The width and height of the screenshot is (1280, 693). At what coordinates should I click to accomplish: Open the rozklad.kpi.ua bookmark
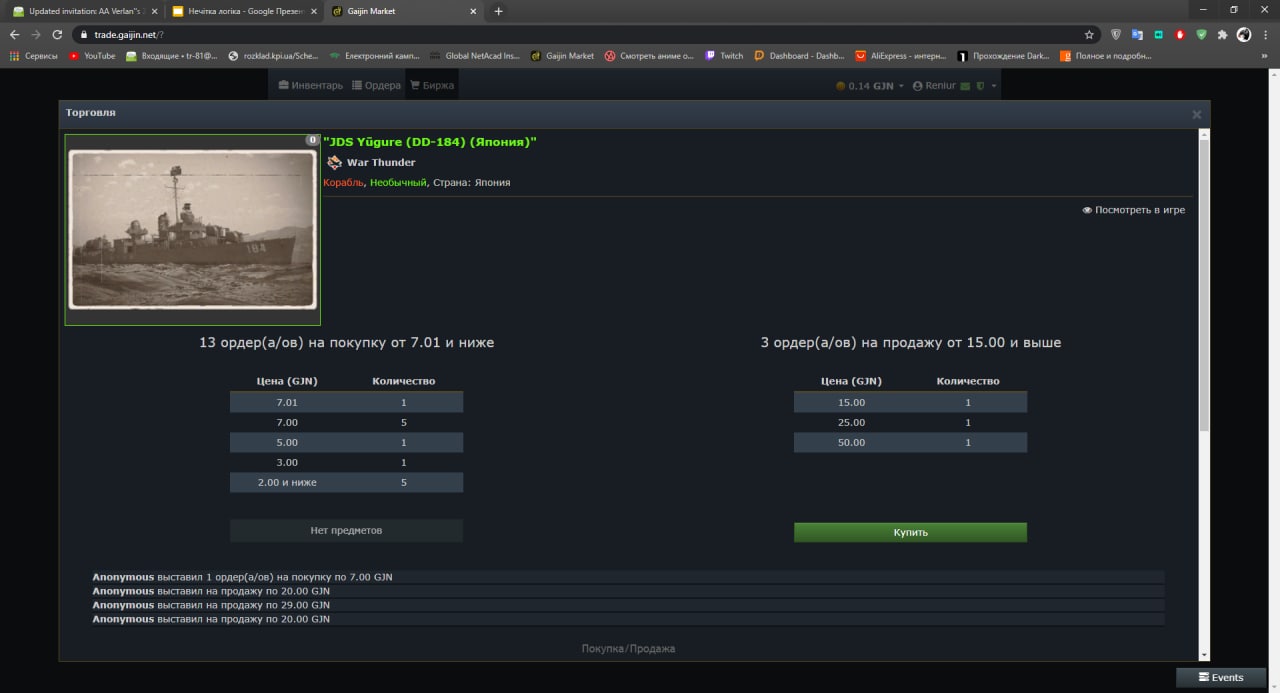point(273,56)
